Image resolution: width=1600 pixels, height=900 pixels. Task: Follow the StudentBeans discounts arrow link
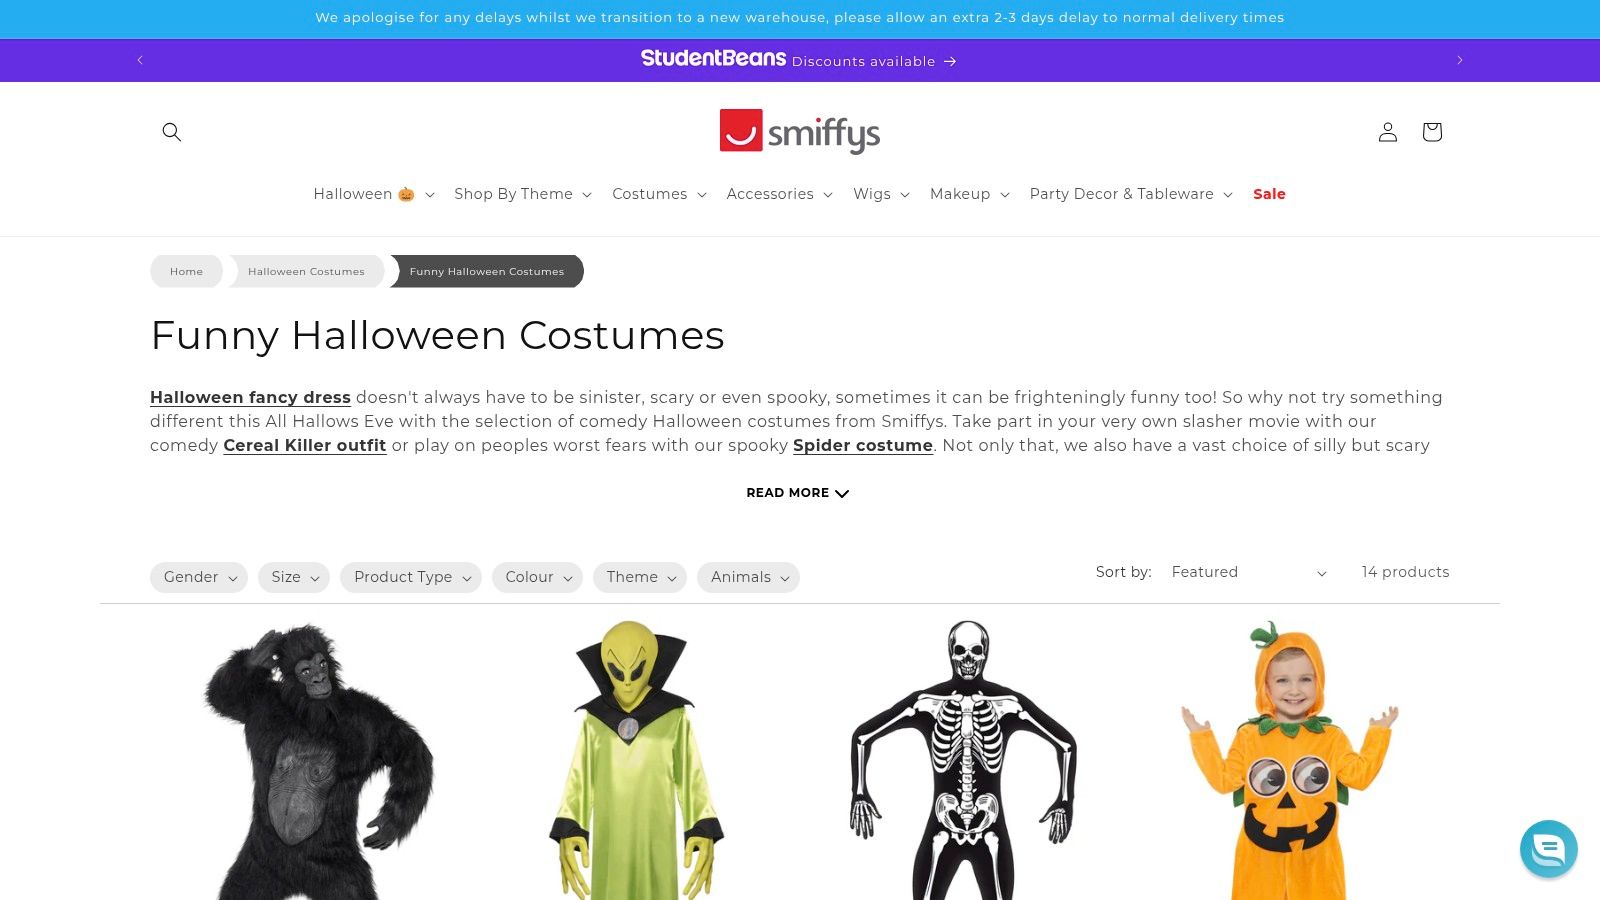coord(799,60)
